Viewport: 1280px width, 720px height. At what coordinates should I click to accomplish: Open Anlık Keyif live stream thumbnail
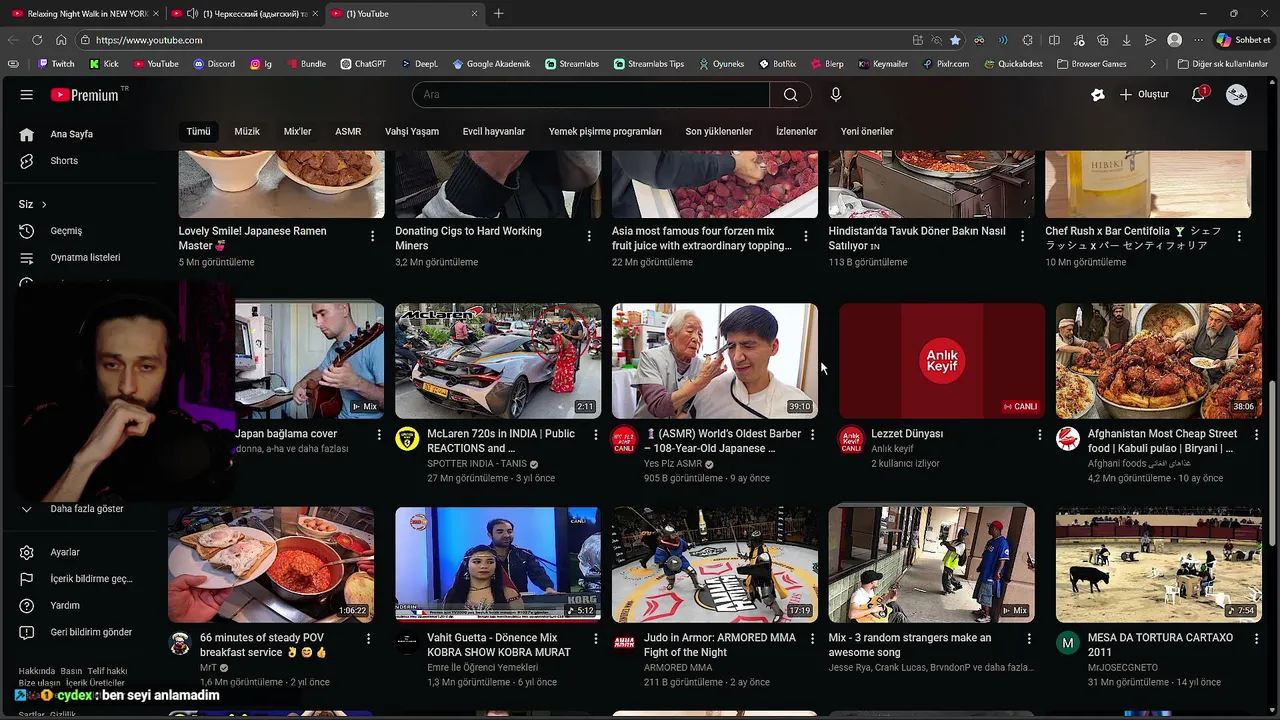(942, 361)
